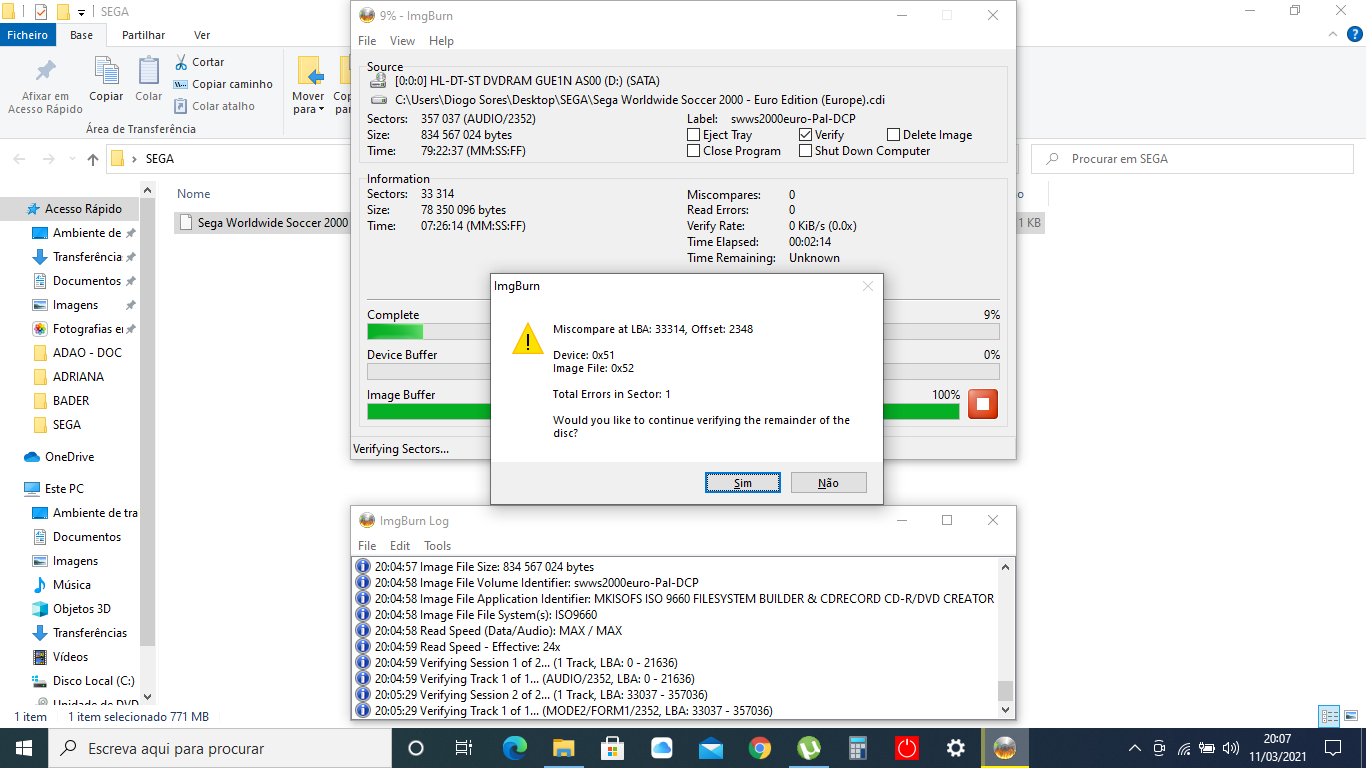
Task: Open the quick access toolbar dropdown arrow
Action: coord(81,12)
